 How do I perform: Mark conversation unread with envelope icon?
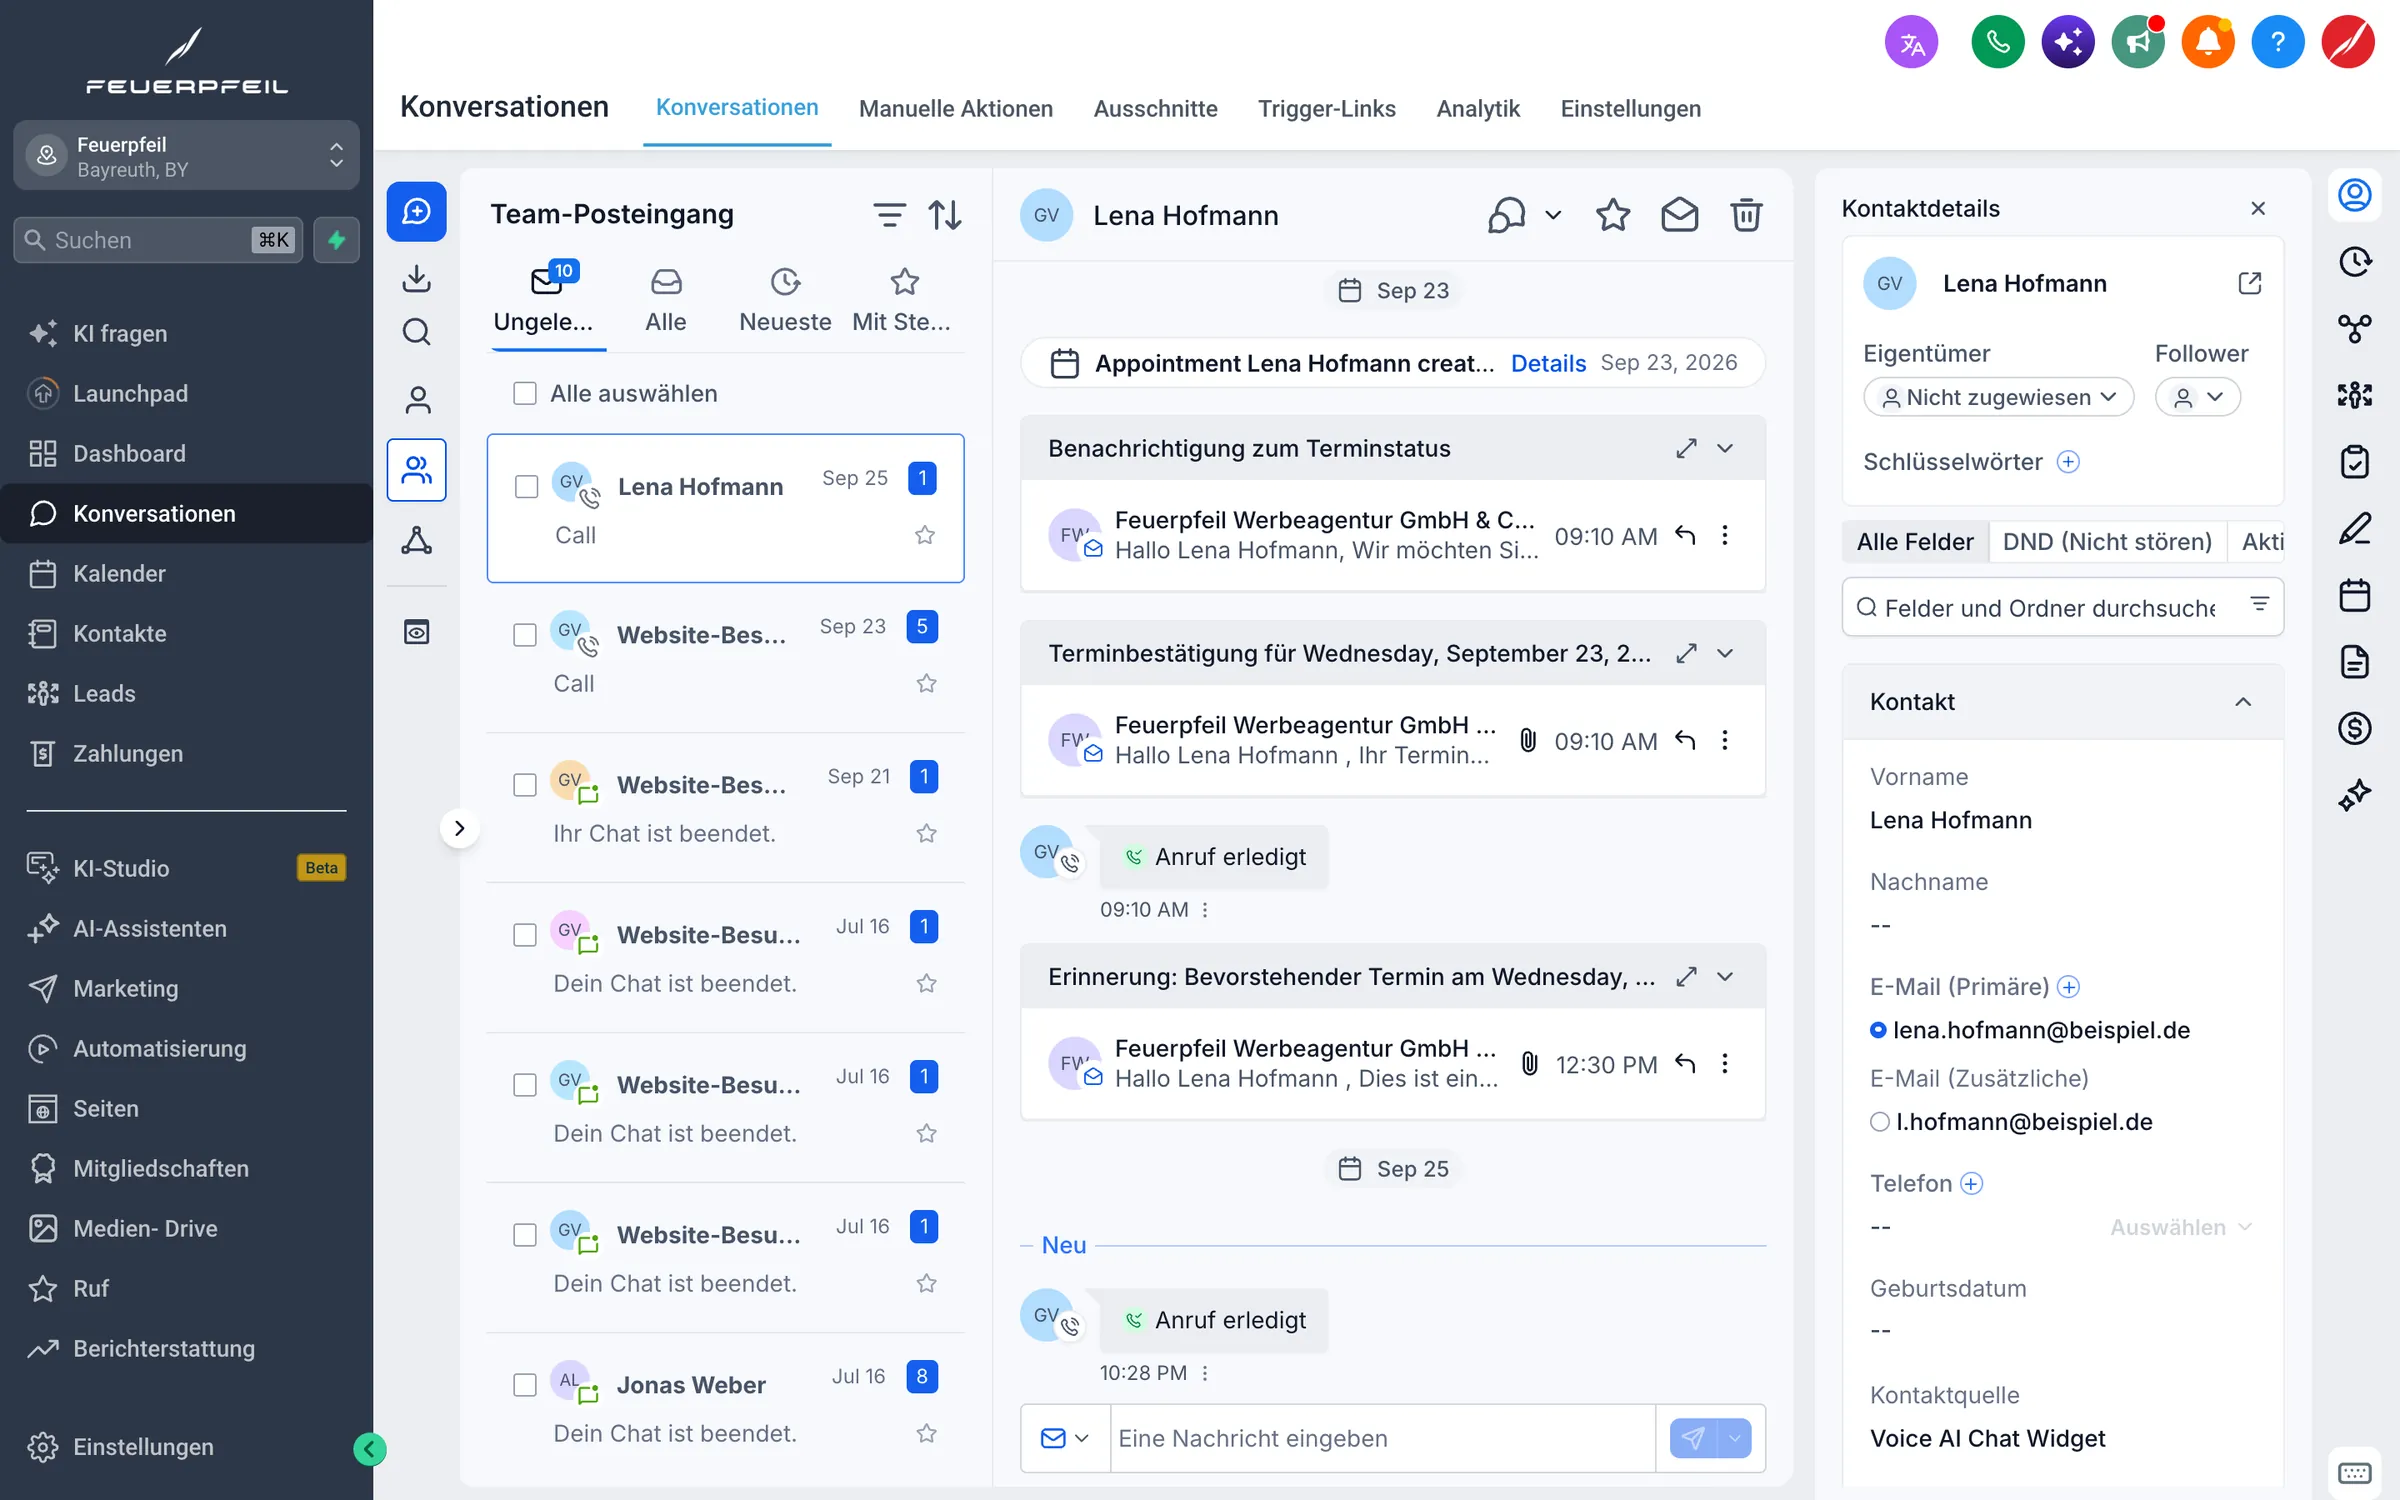tap(1679, 215)
